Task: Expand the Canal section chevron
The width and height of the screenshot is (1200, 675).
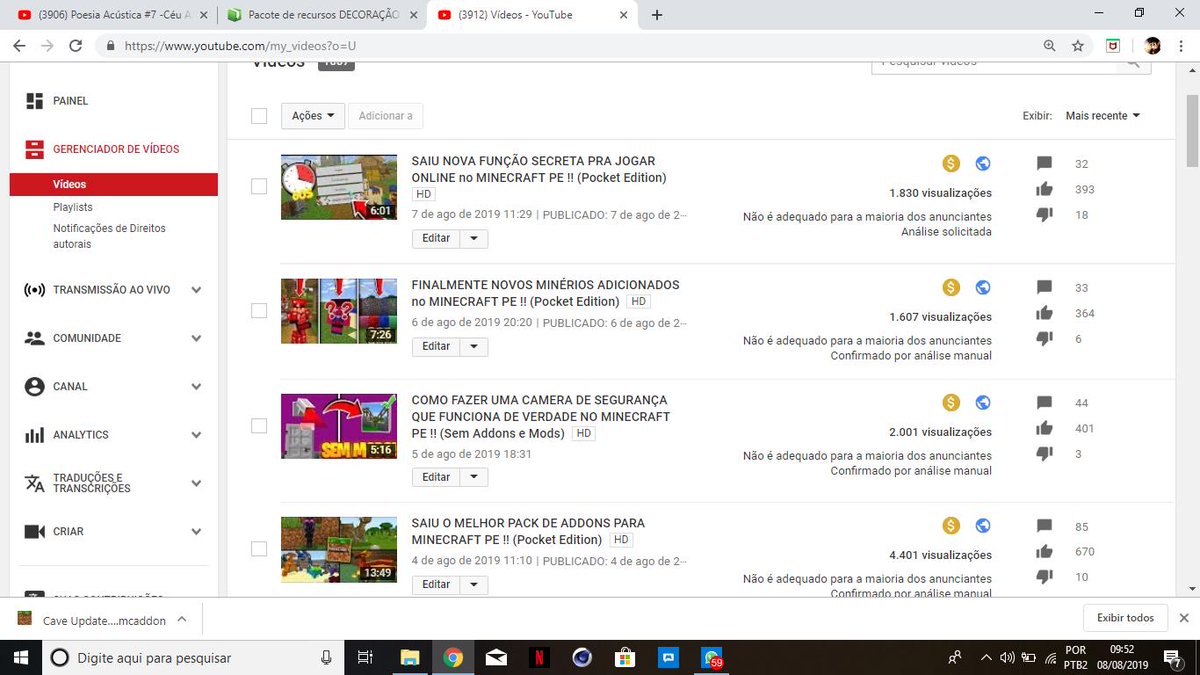Action: coord(196,386)
